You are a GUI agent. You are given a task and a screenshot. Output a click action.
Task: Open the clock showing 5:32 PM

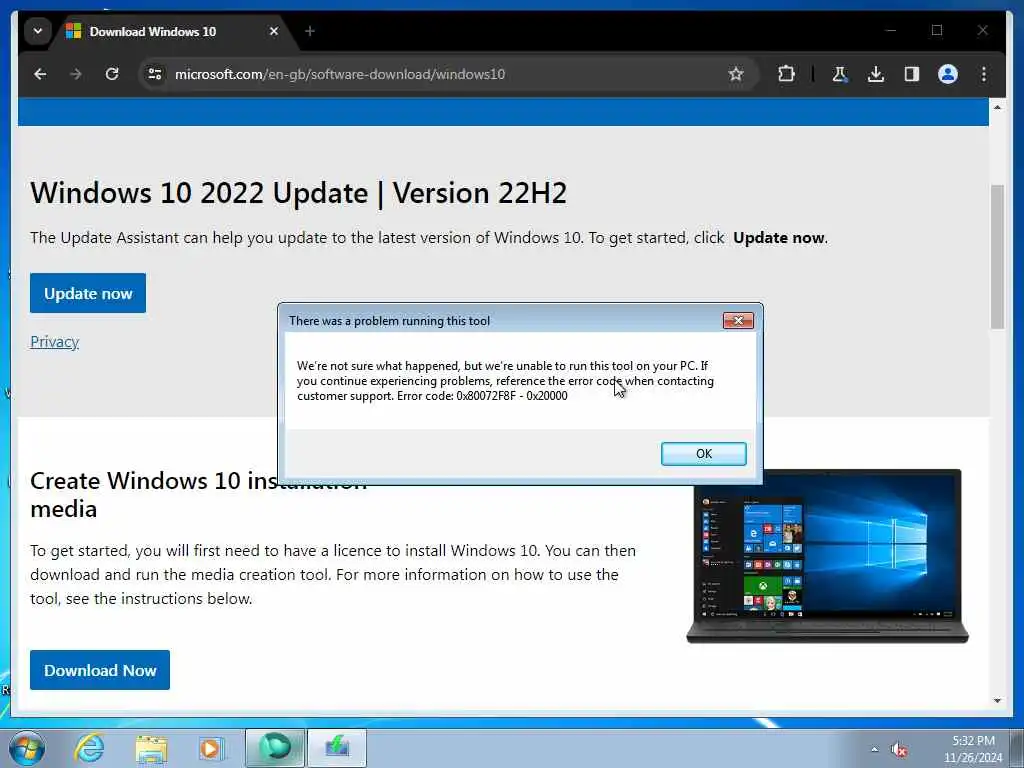[x=973, y=749]
